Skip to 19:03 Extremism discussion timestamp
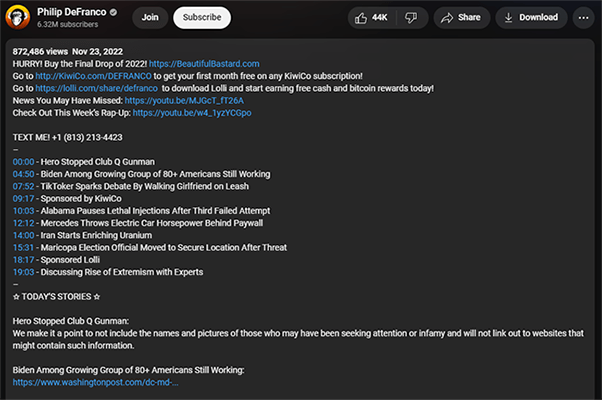Viewport: 602px width, 400px height. click(23, 272)
